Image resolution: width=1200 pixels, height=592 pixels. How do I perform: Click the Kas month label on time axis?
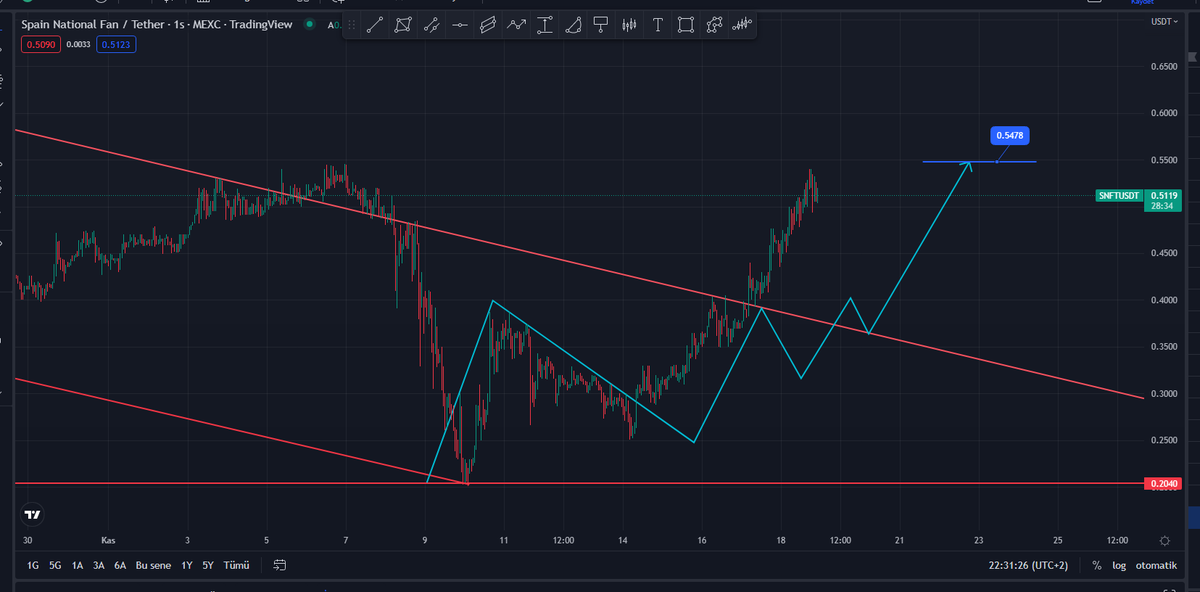point(107,540)
